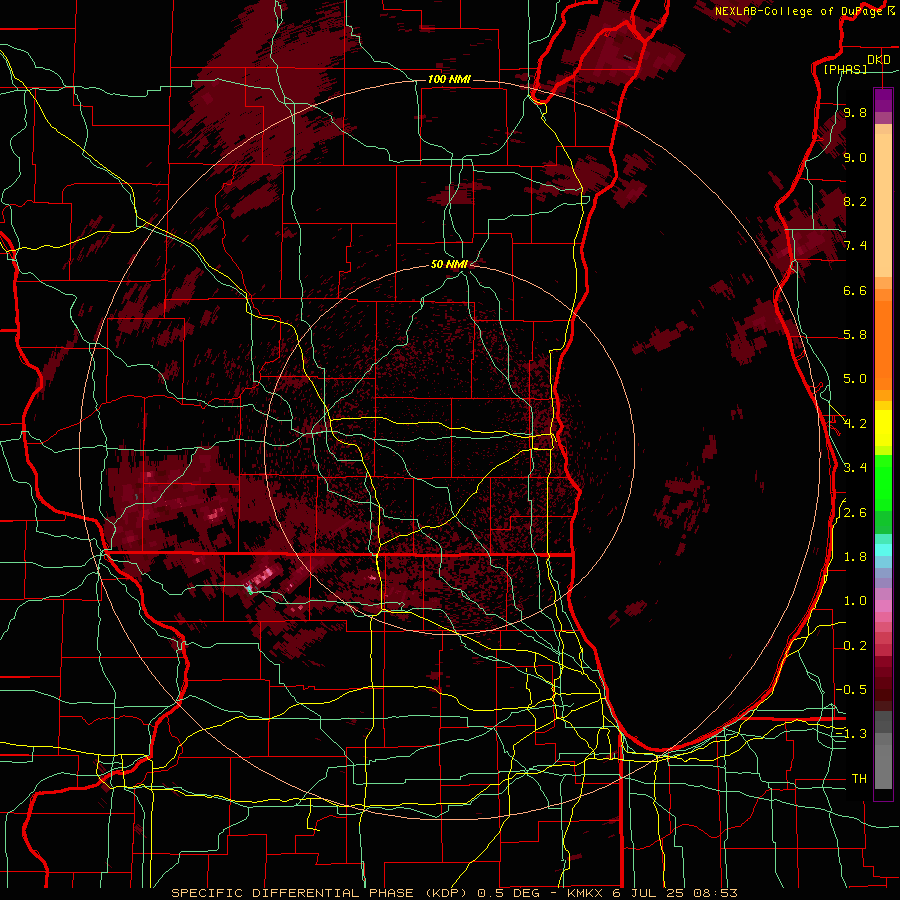Click the 3.4 value on the color scale
Viewport: 900px width, 900px height.
(855, 468)
